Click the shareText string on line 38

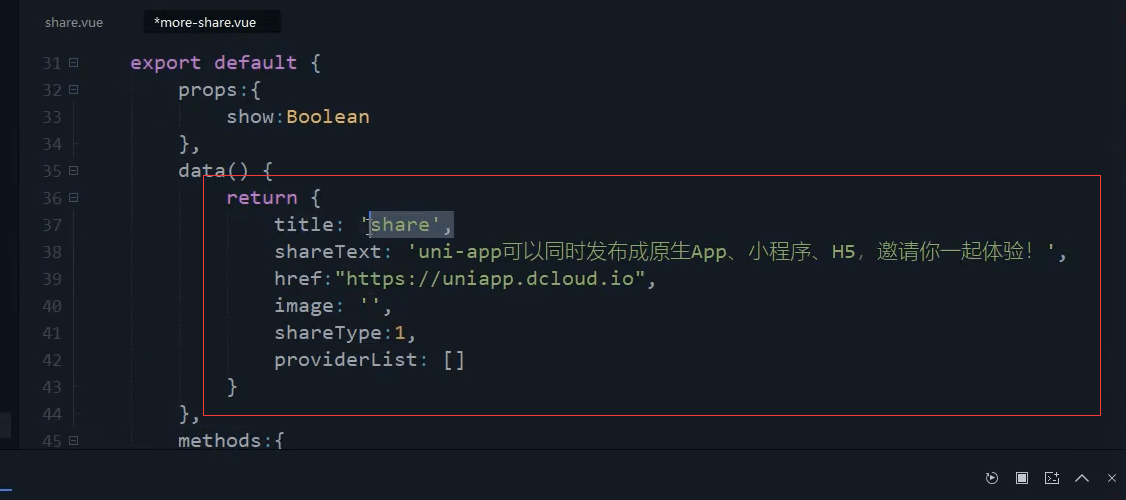coord(732,252)
